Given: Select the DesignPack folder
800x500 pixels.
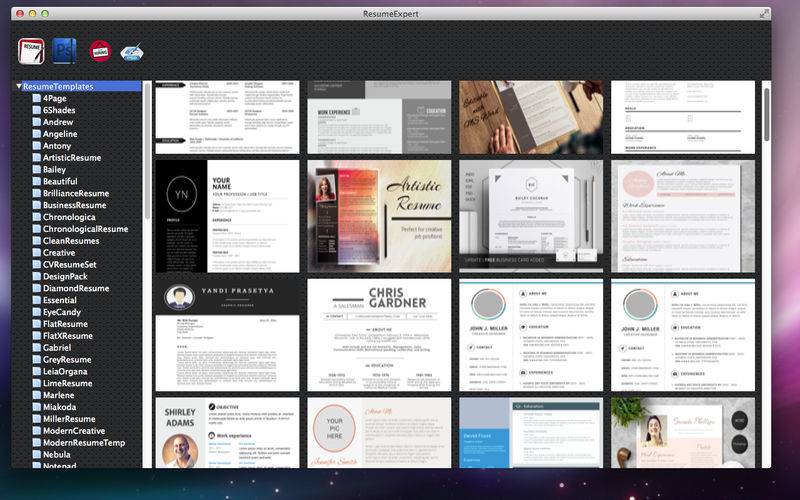Looking at the screenshot, I should [x=60, y=277].
